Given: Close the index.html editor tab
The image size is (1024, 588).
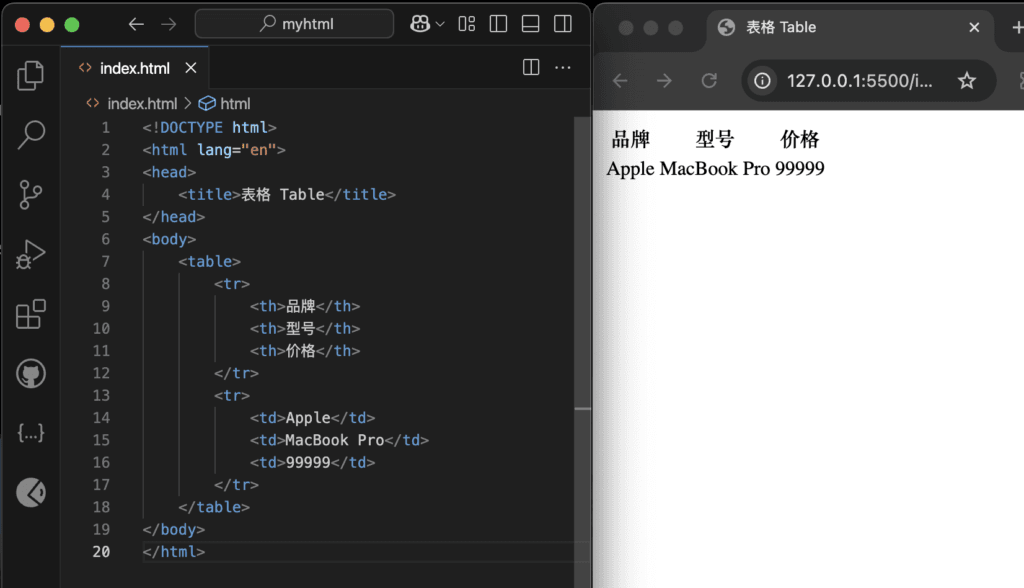Looking at the screenshot, I should (x=191, y=68).
